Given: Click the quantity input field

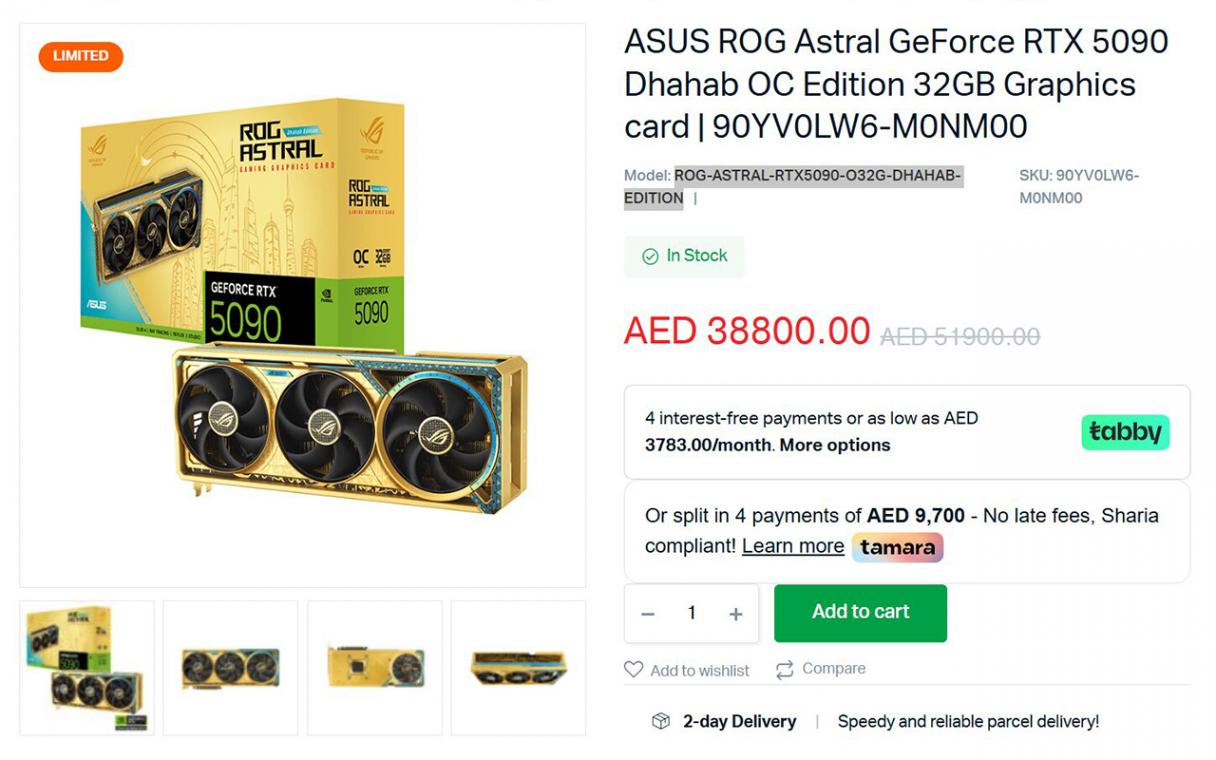Looking at the screenshot, I should point(691,613).
